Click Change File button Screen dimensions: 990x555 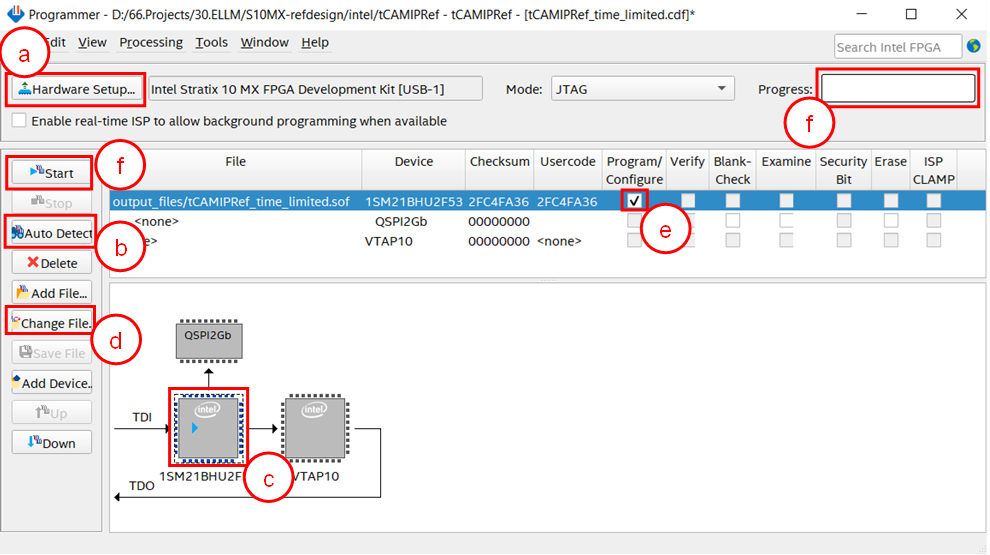coord(51,323)
